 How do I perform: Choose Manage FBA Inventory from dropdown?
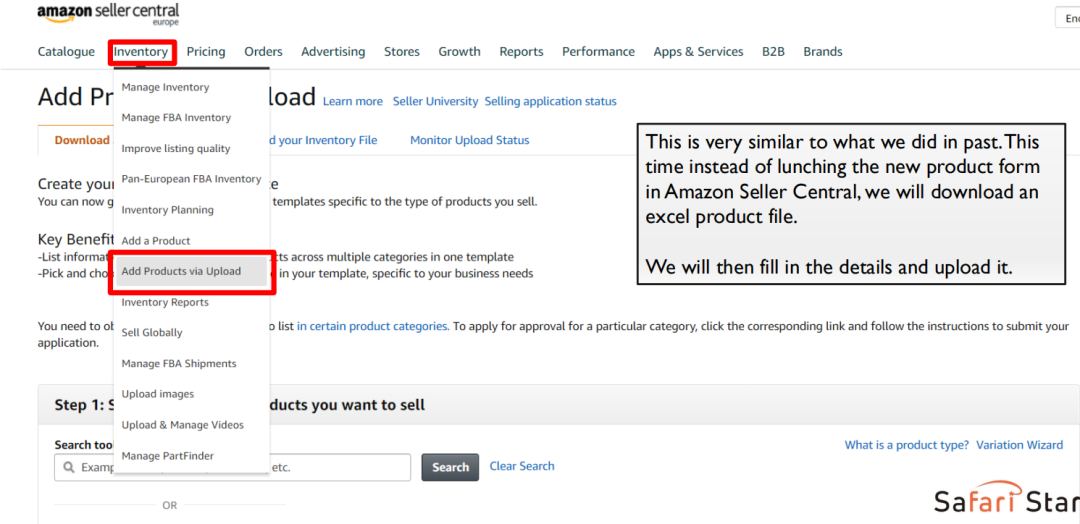(x=176, y=118)
